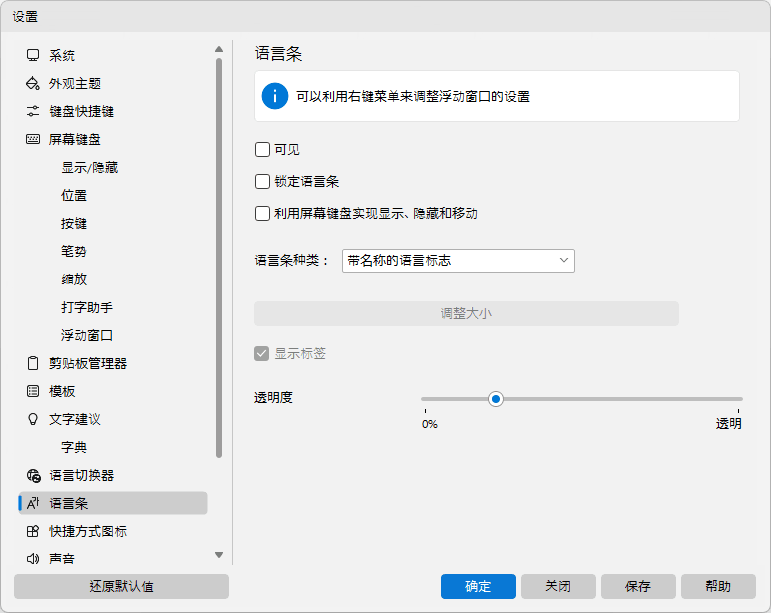Screen dimensions: 771x613
Task: Check 利用屏幕键盘实现显示、隐藏和移动 option
Action: (x=262, y=213)
